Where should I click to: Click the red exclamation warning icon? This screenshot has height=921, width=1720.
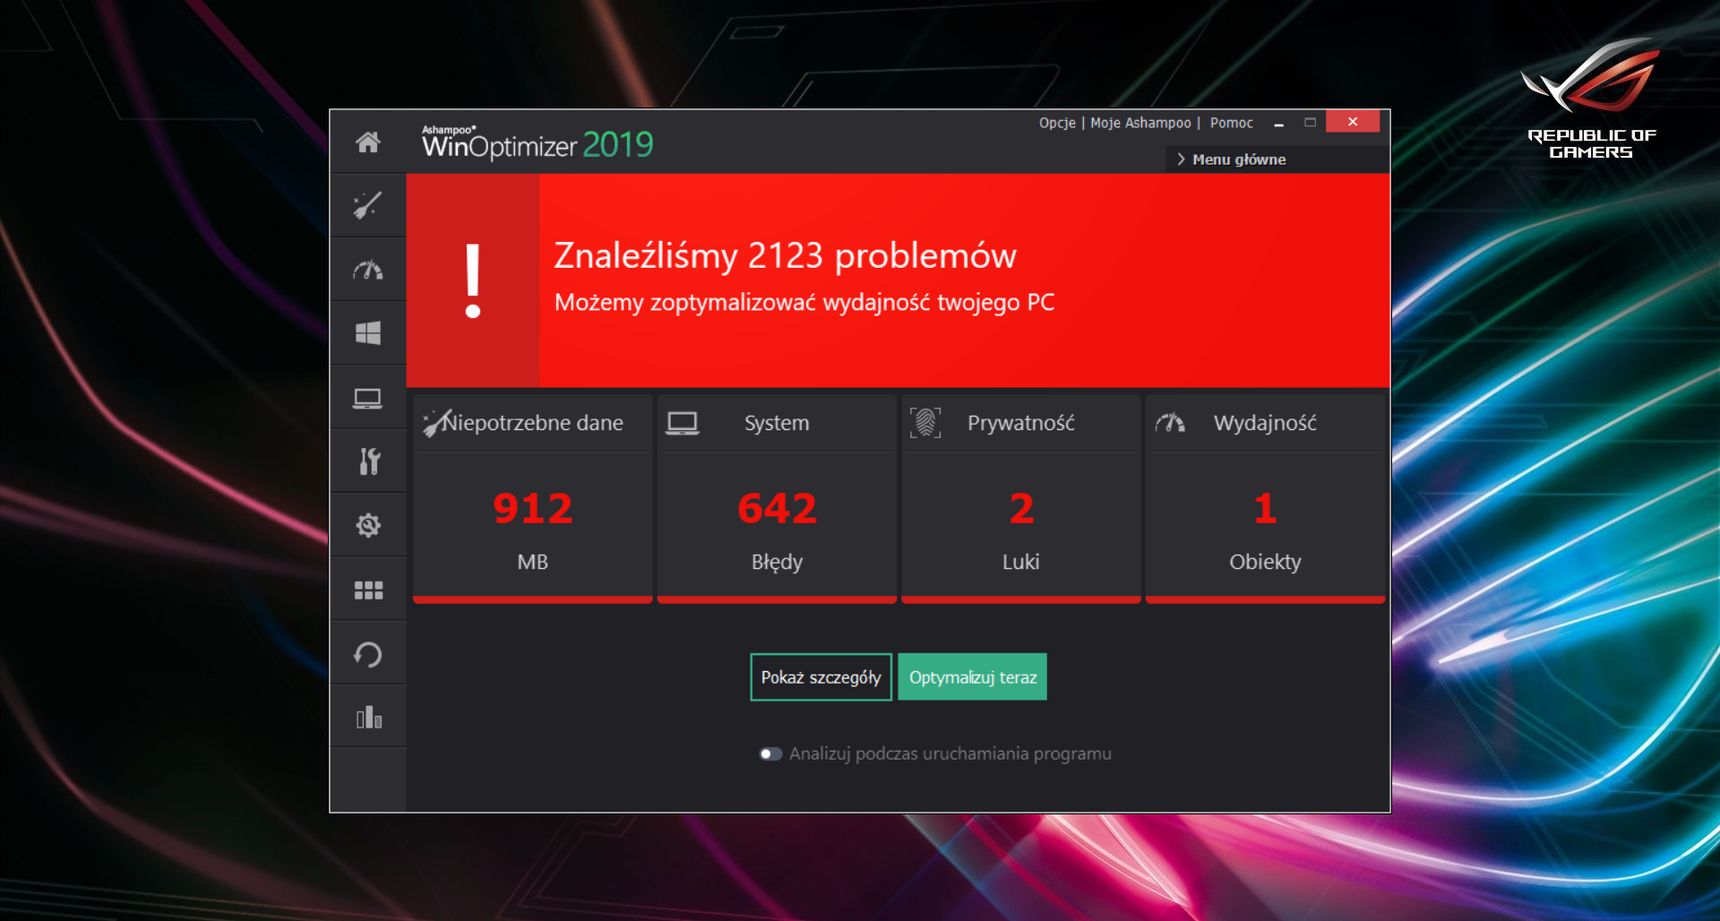(x=473, y=281)
